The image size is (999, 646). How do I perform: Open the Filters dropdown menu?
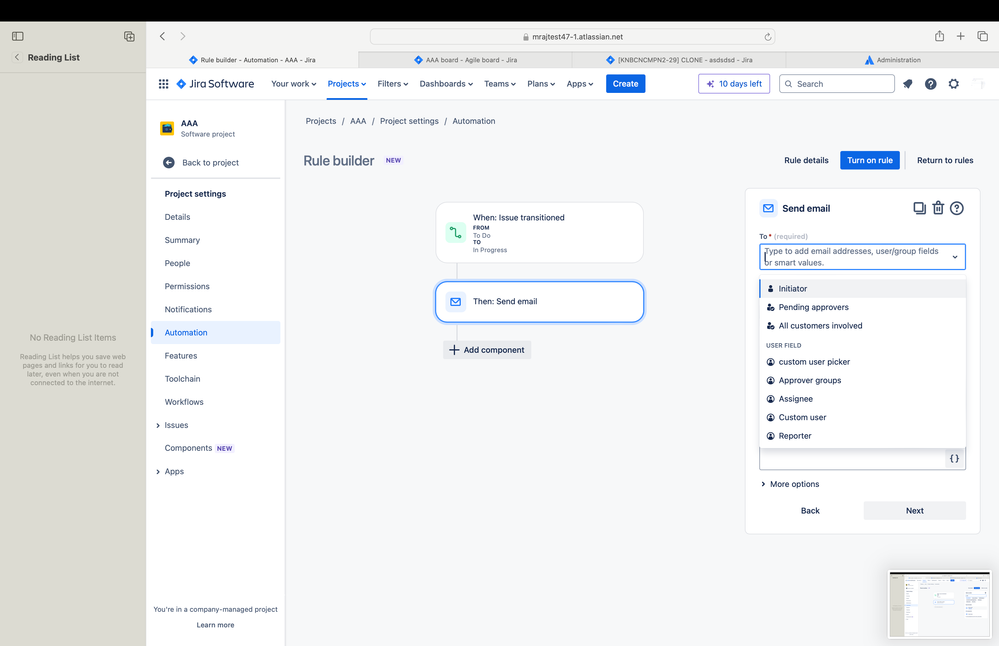(x=392, y=84)
